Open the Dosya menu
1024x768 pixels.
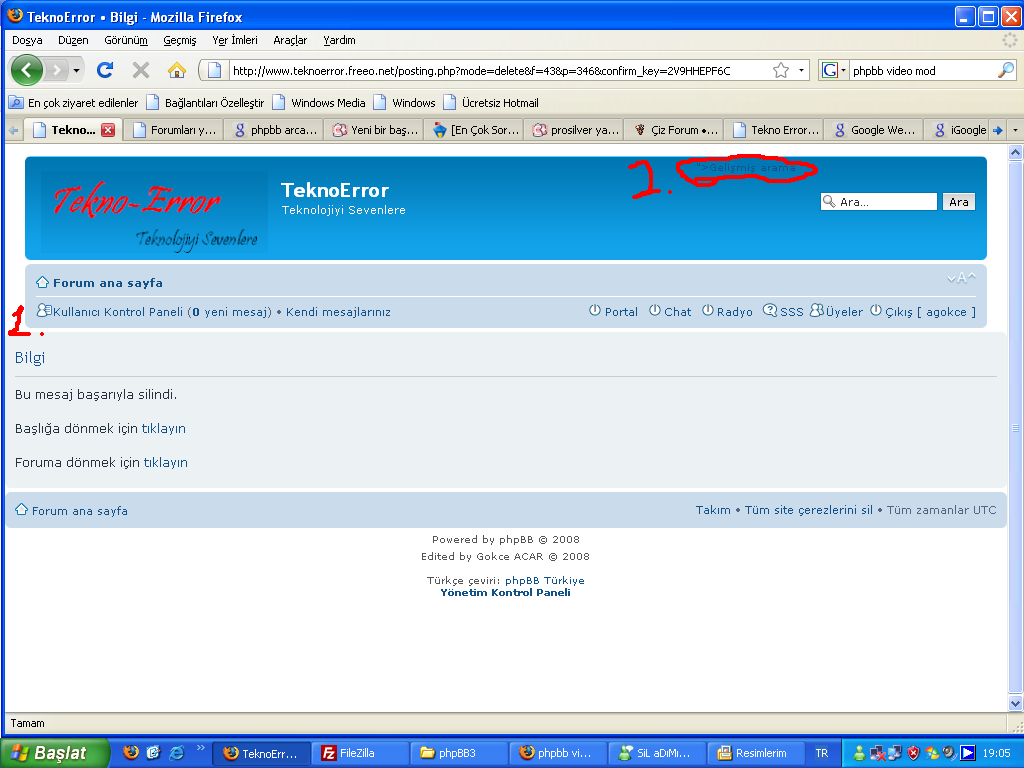[27, 40]
